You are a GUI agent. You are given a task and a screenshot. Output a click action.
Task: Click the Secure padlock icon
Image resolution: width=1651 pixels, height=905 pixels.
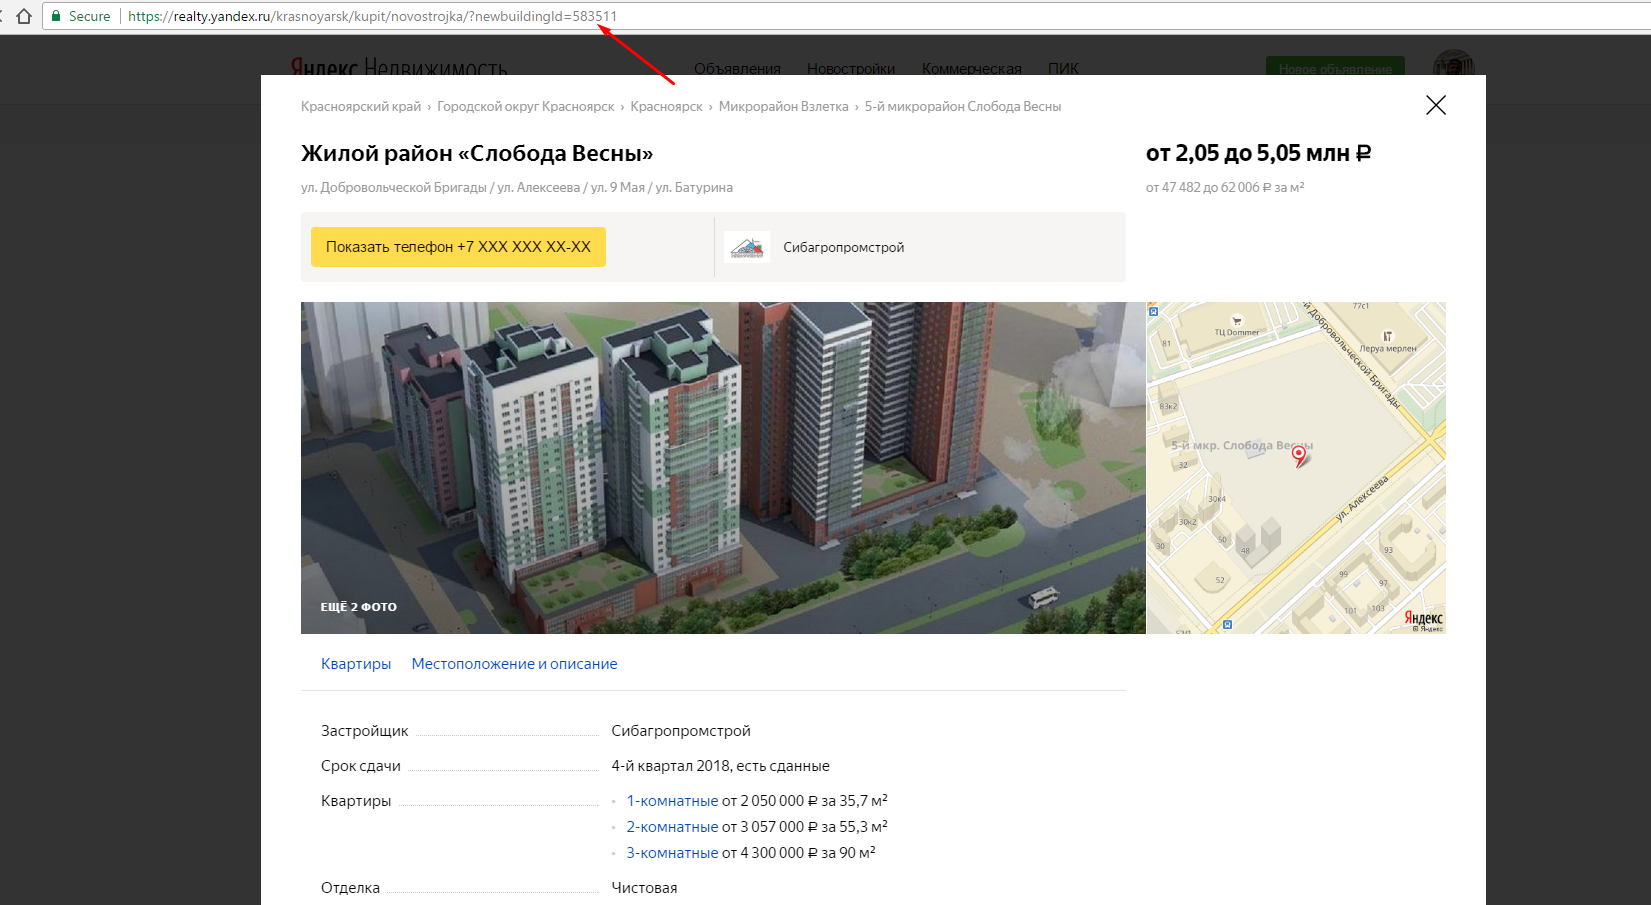[x=56, y=16]
